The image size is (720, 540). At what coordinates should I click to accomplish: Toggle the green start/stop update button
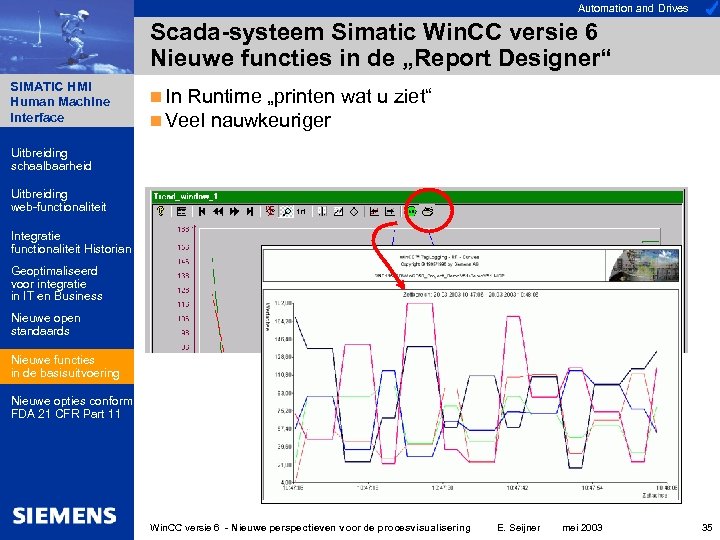pos(412,211)
